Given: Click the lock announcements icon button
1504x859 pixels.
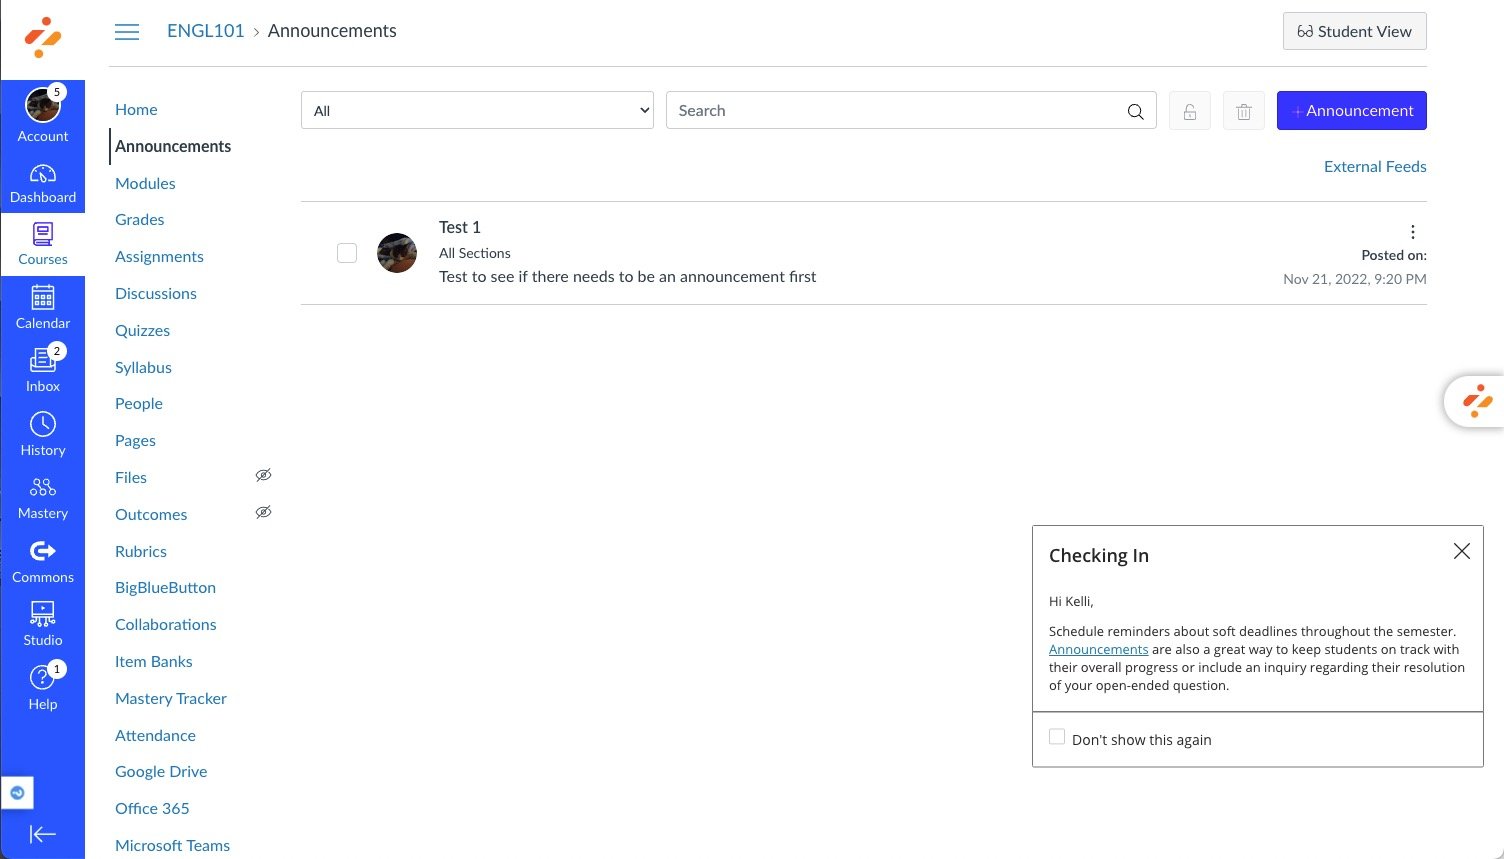Looking at the screenshot, I should [x=1190, y=111].
